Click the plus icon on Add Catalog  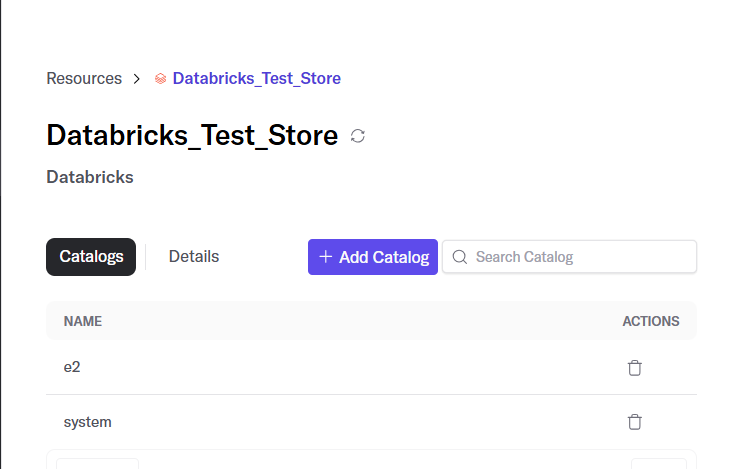pos(326,257)
